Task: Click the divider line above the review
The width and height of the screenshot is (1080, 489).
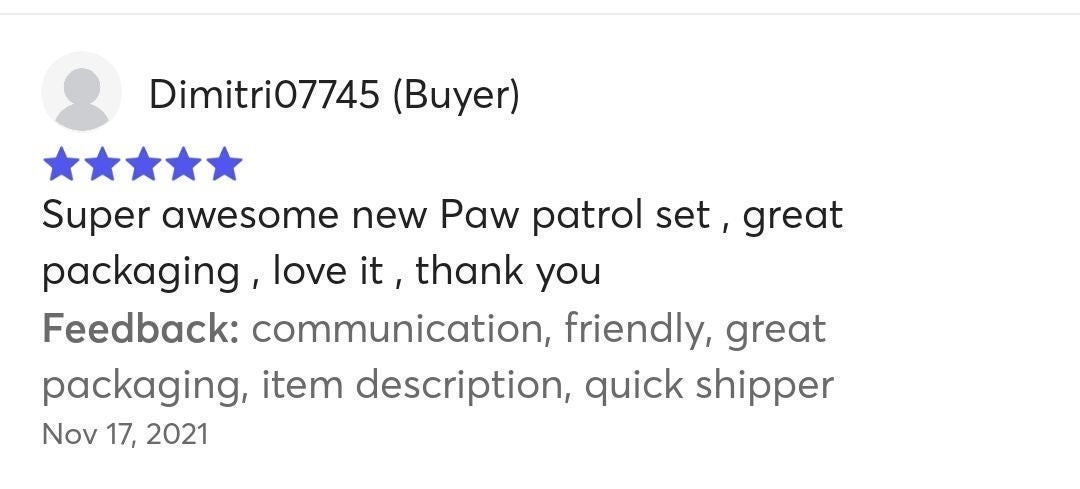Action: [540, 14]
